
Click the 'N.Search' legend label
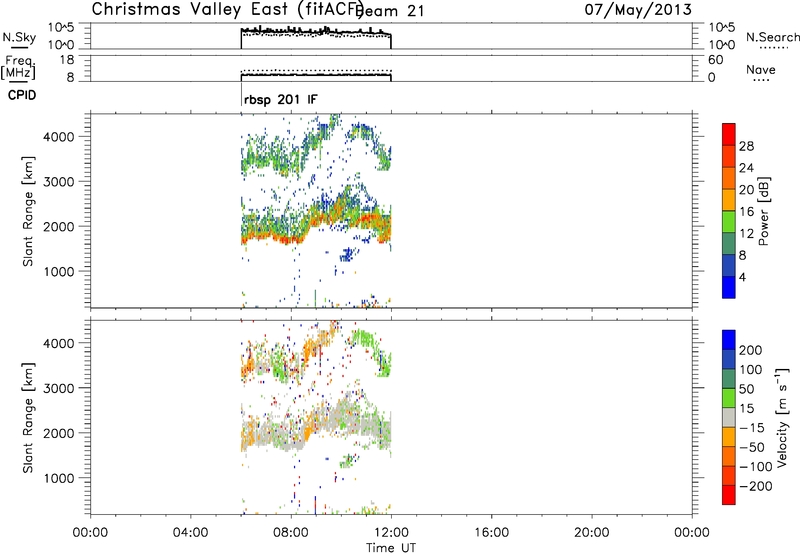pyautogui.click(x=772, y=37)
